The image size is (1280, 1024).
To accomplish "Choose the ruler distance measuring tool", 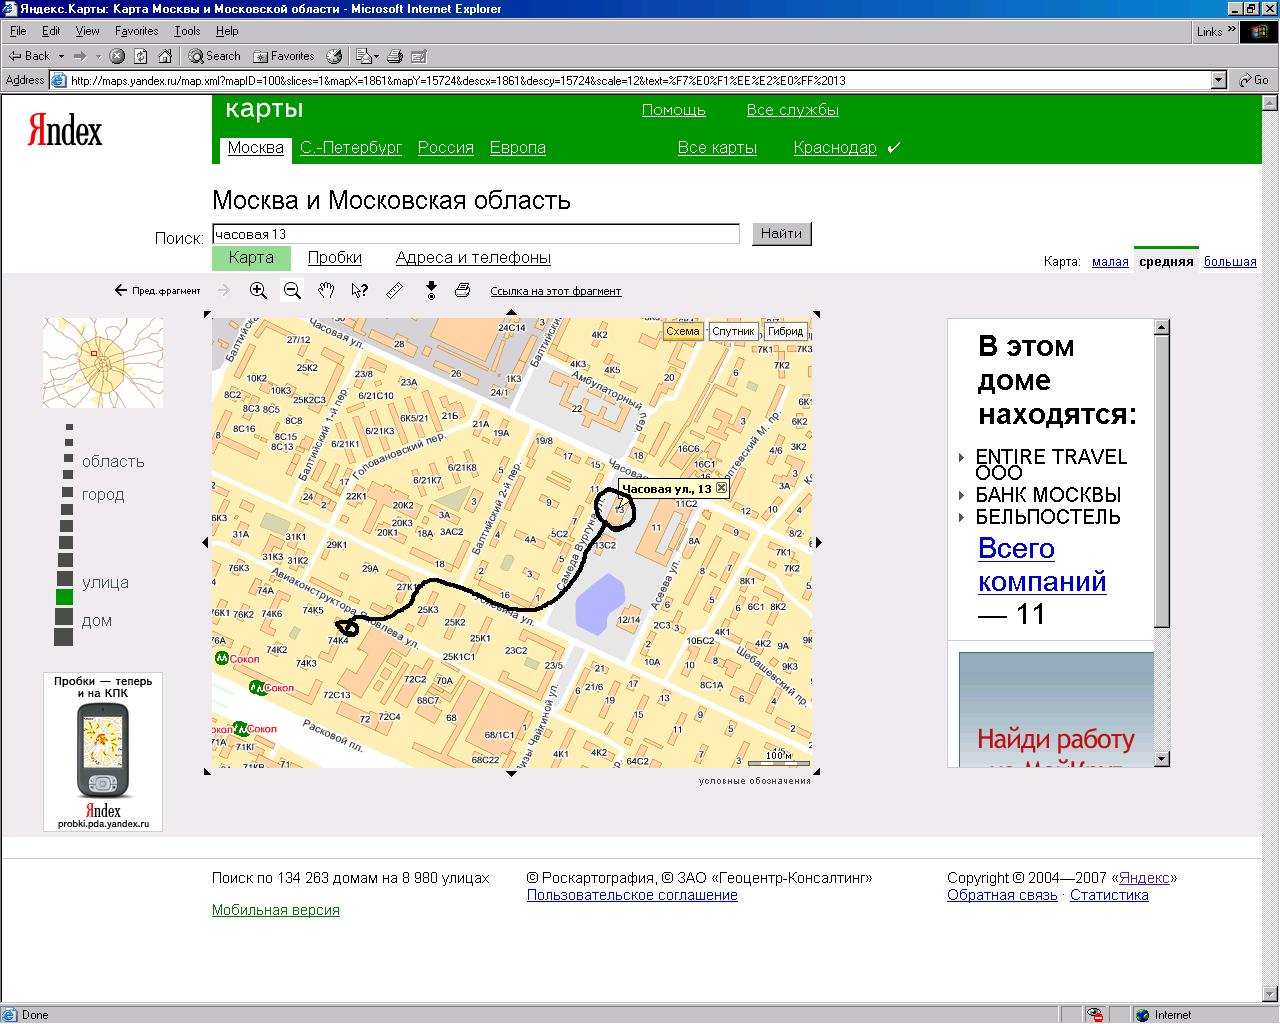I will pyautogui.click(x=395, y=291).
